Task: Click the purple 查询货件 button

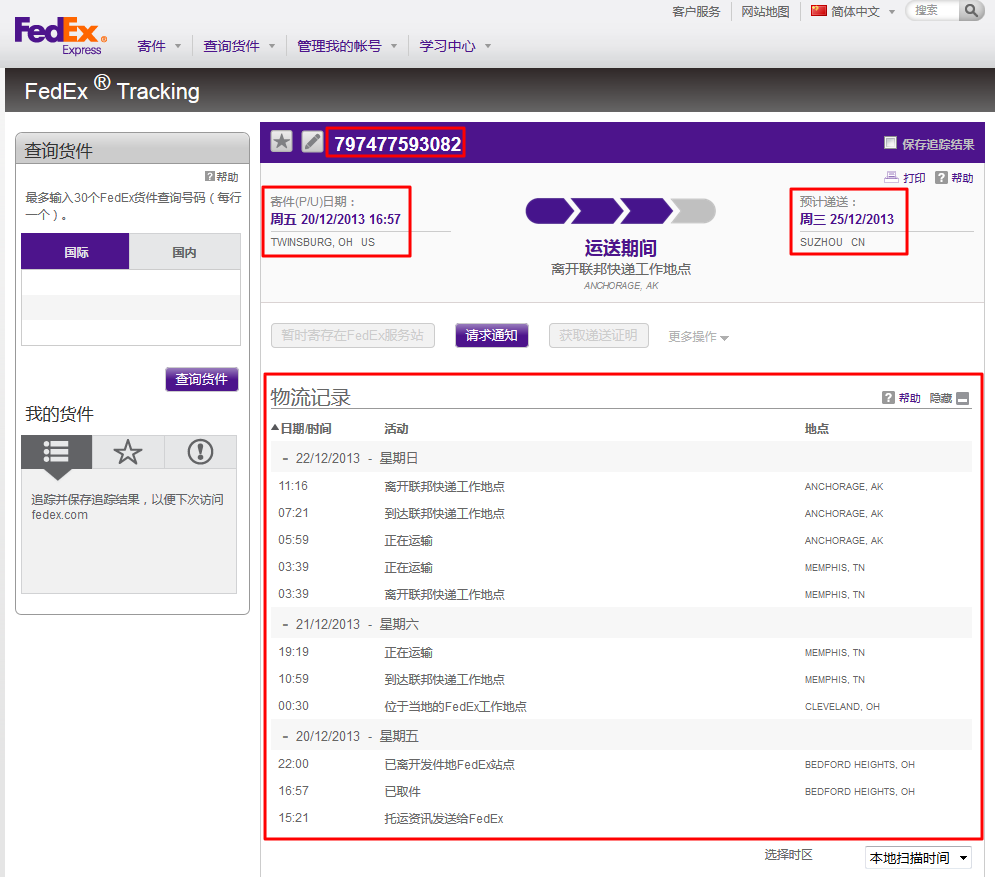Action: coord(202,379)
